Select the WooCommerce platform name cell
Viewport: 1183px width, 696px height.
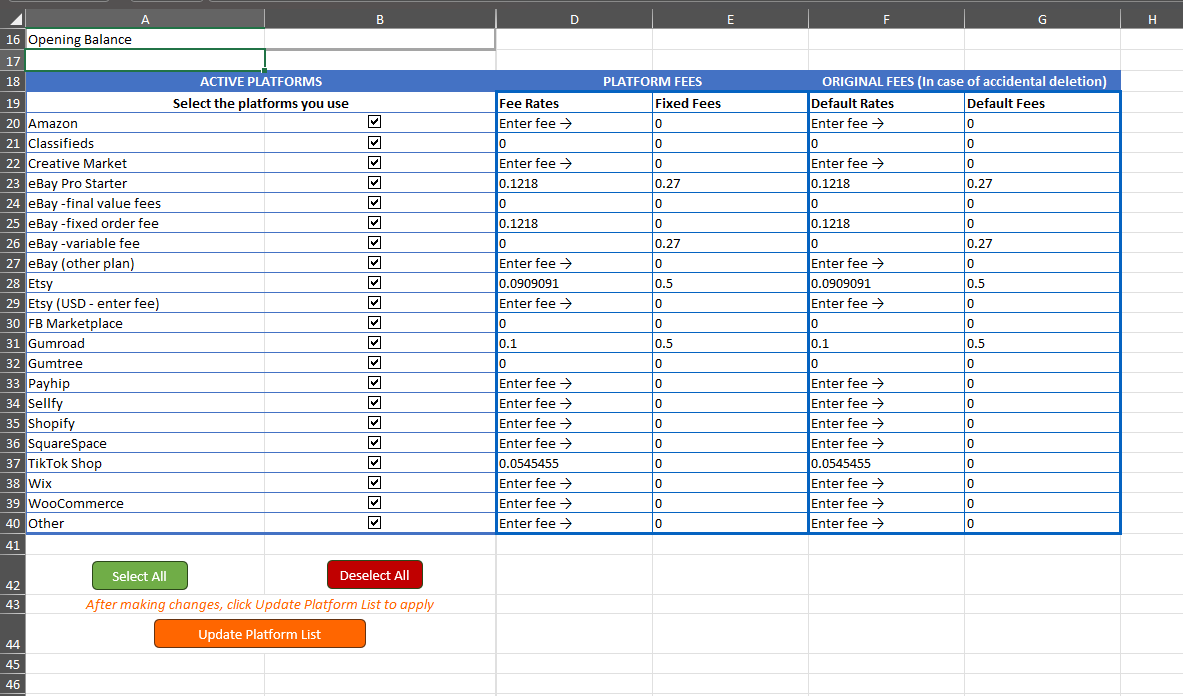pos(145,503)
